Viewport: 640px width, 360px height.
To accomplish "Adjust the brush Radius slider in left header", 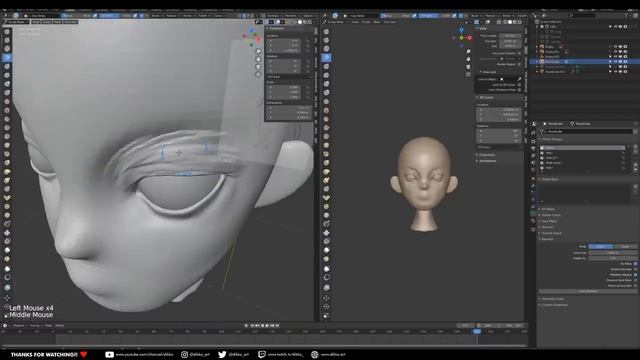I will coord(76,16).
